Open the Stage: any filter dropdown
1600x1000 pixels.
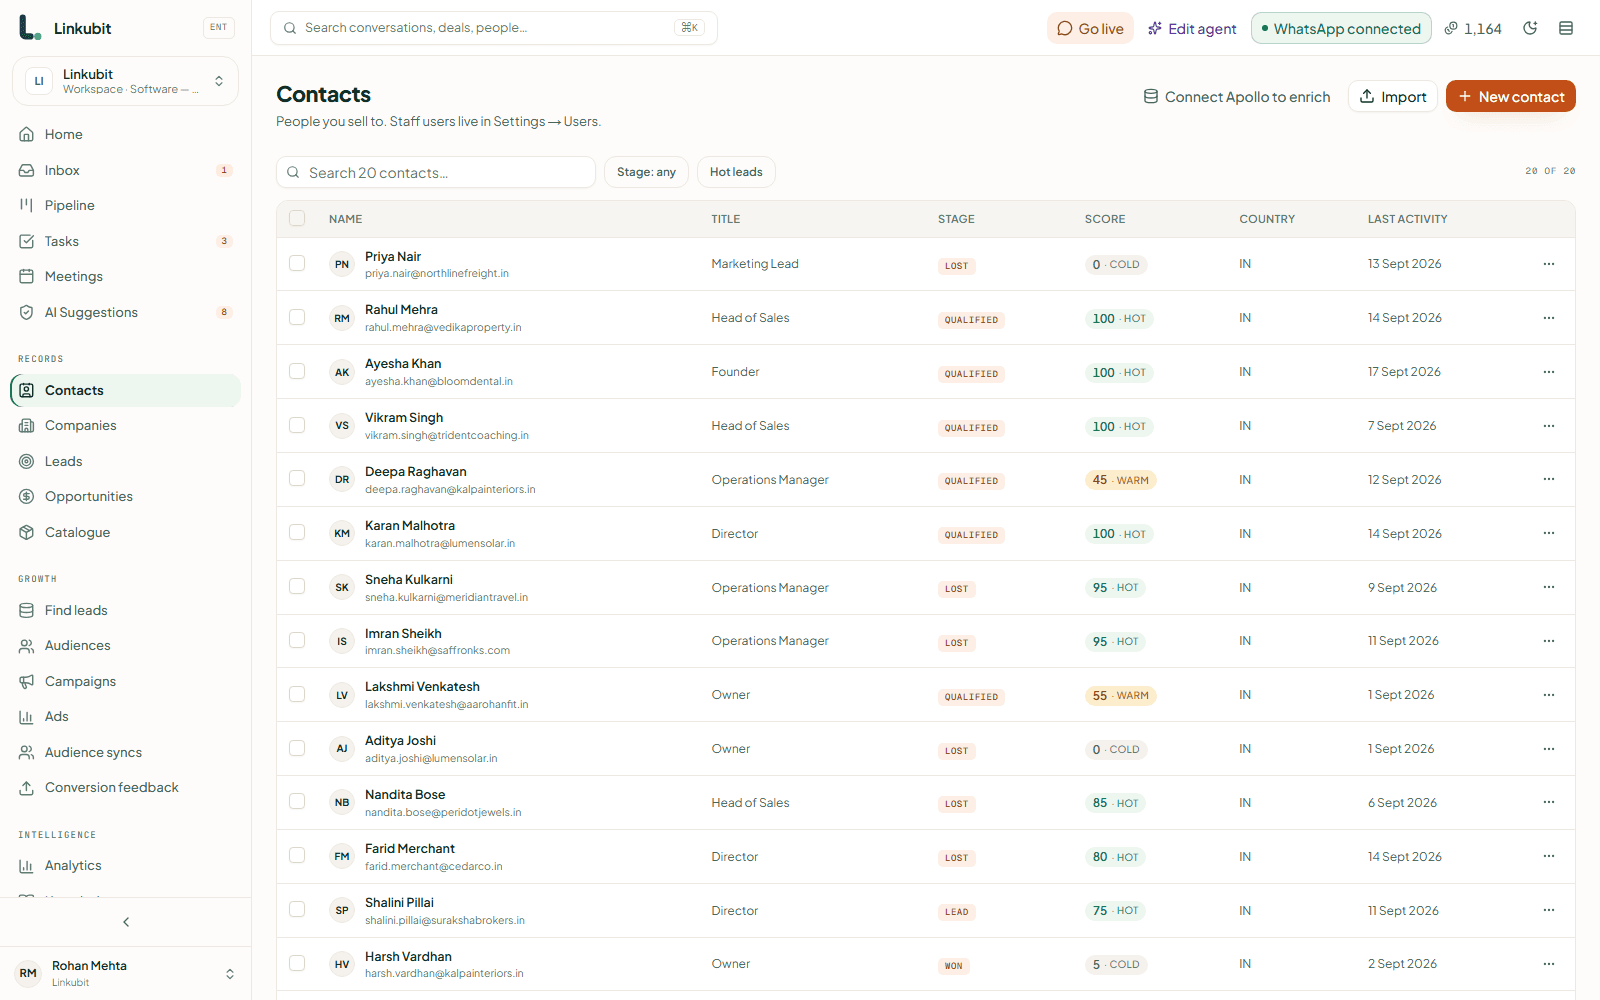(646, 172)
